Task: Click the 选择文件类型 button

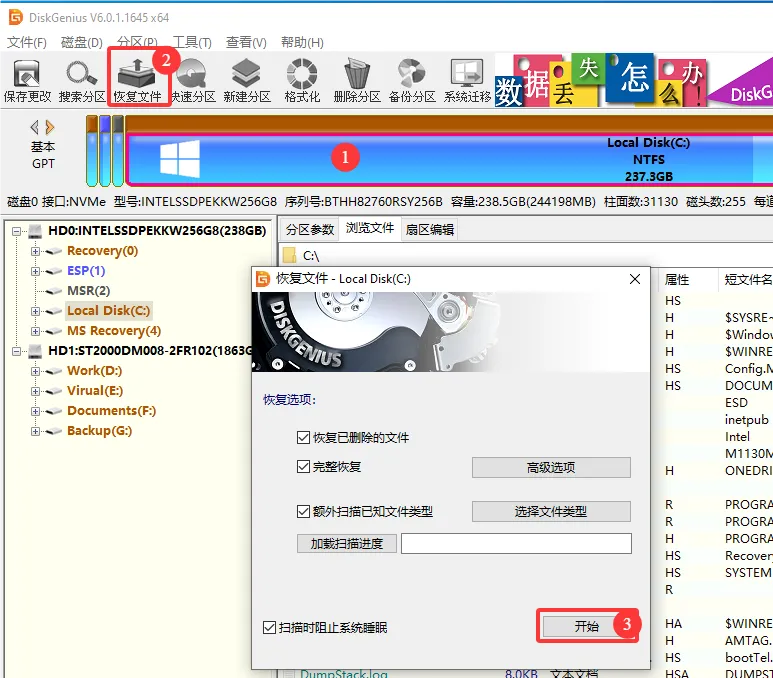Action: pyautogui.click(x=551, y=511)
